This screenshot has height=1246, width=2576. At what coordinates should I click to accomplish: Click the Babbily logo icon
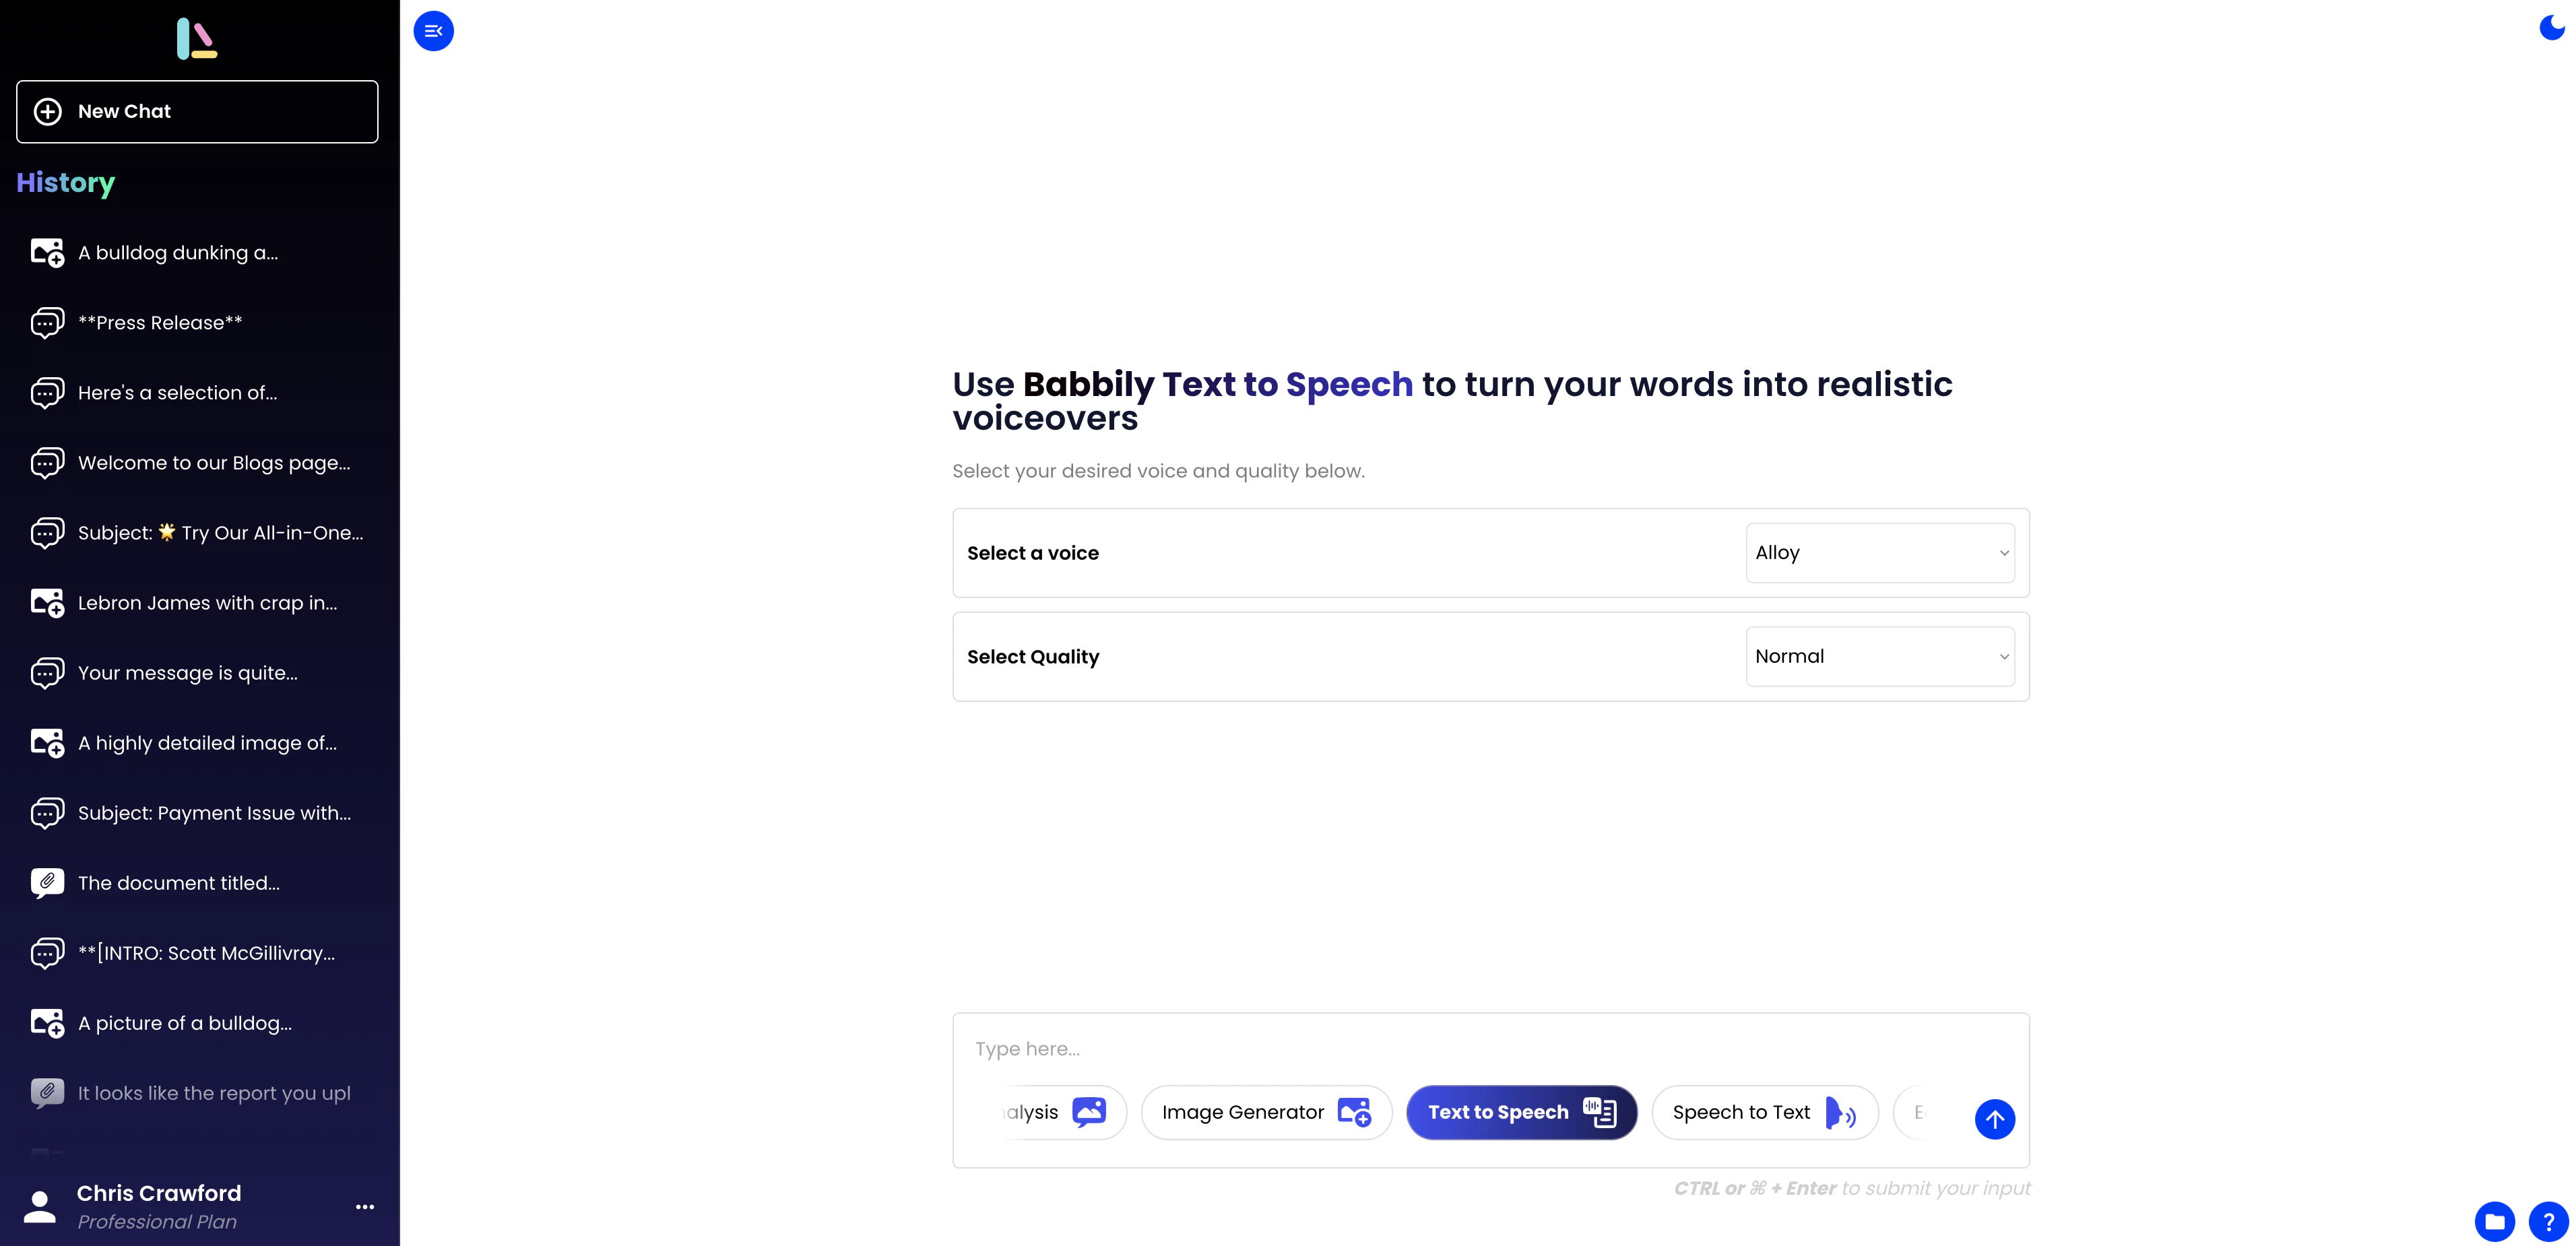197,39
